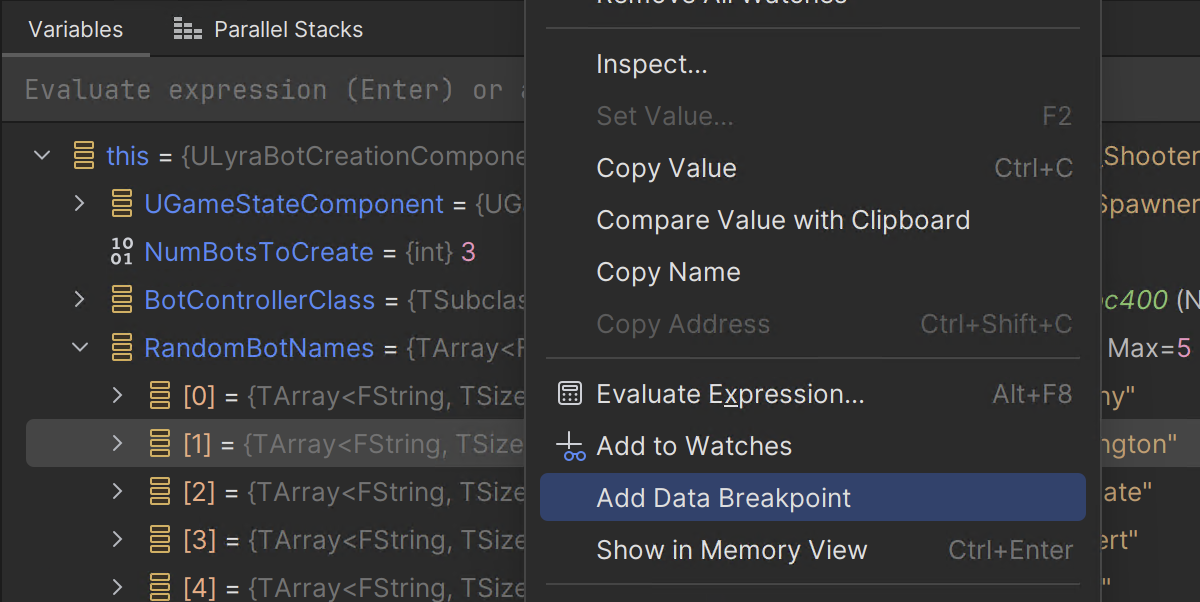
Task: Expand array element [2] chevron
Action: (x=118, y=492)
